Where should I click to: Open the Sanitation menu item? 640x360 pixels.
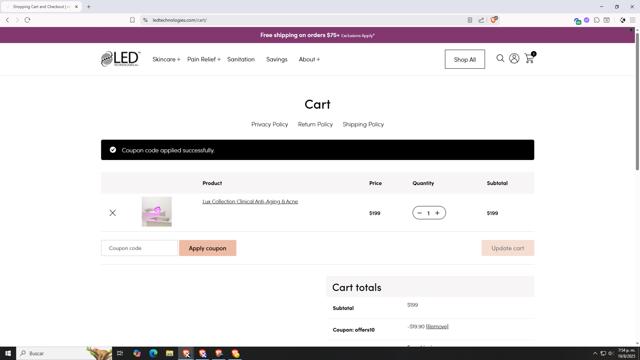(x=241, y=59)
